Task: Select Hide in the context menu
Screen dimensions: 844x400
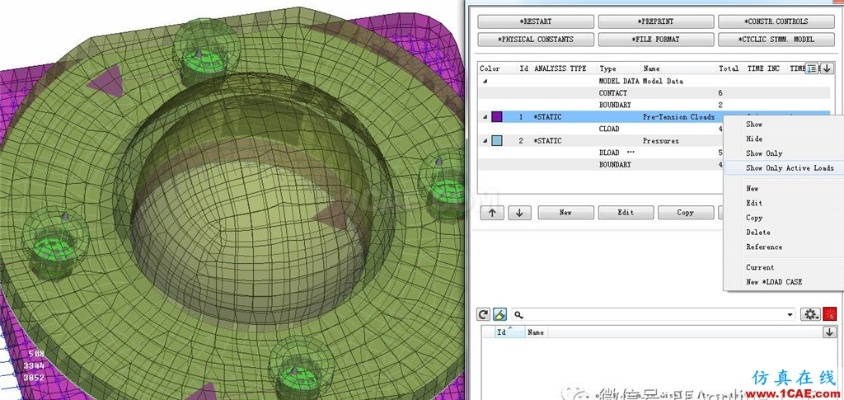Action: (x=754, y=139)
